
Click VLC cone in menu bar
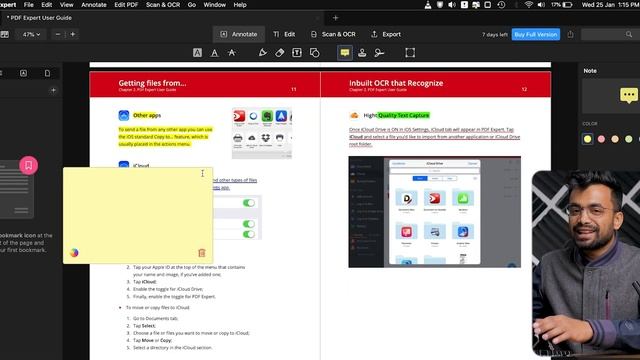(x=428, y=5)
